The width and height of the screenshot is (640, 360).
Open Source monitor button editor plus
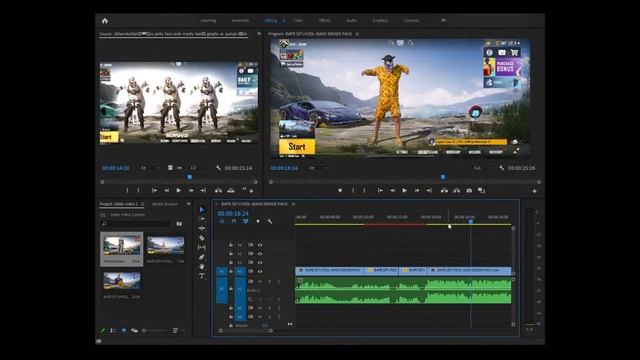pos(251,191)
